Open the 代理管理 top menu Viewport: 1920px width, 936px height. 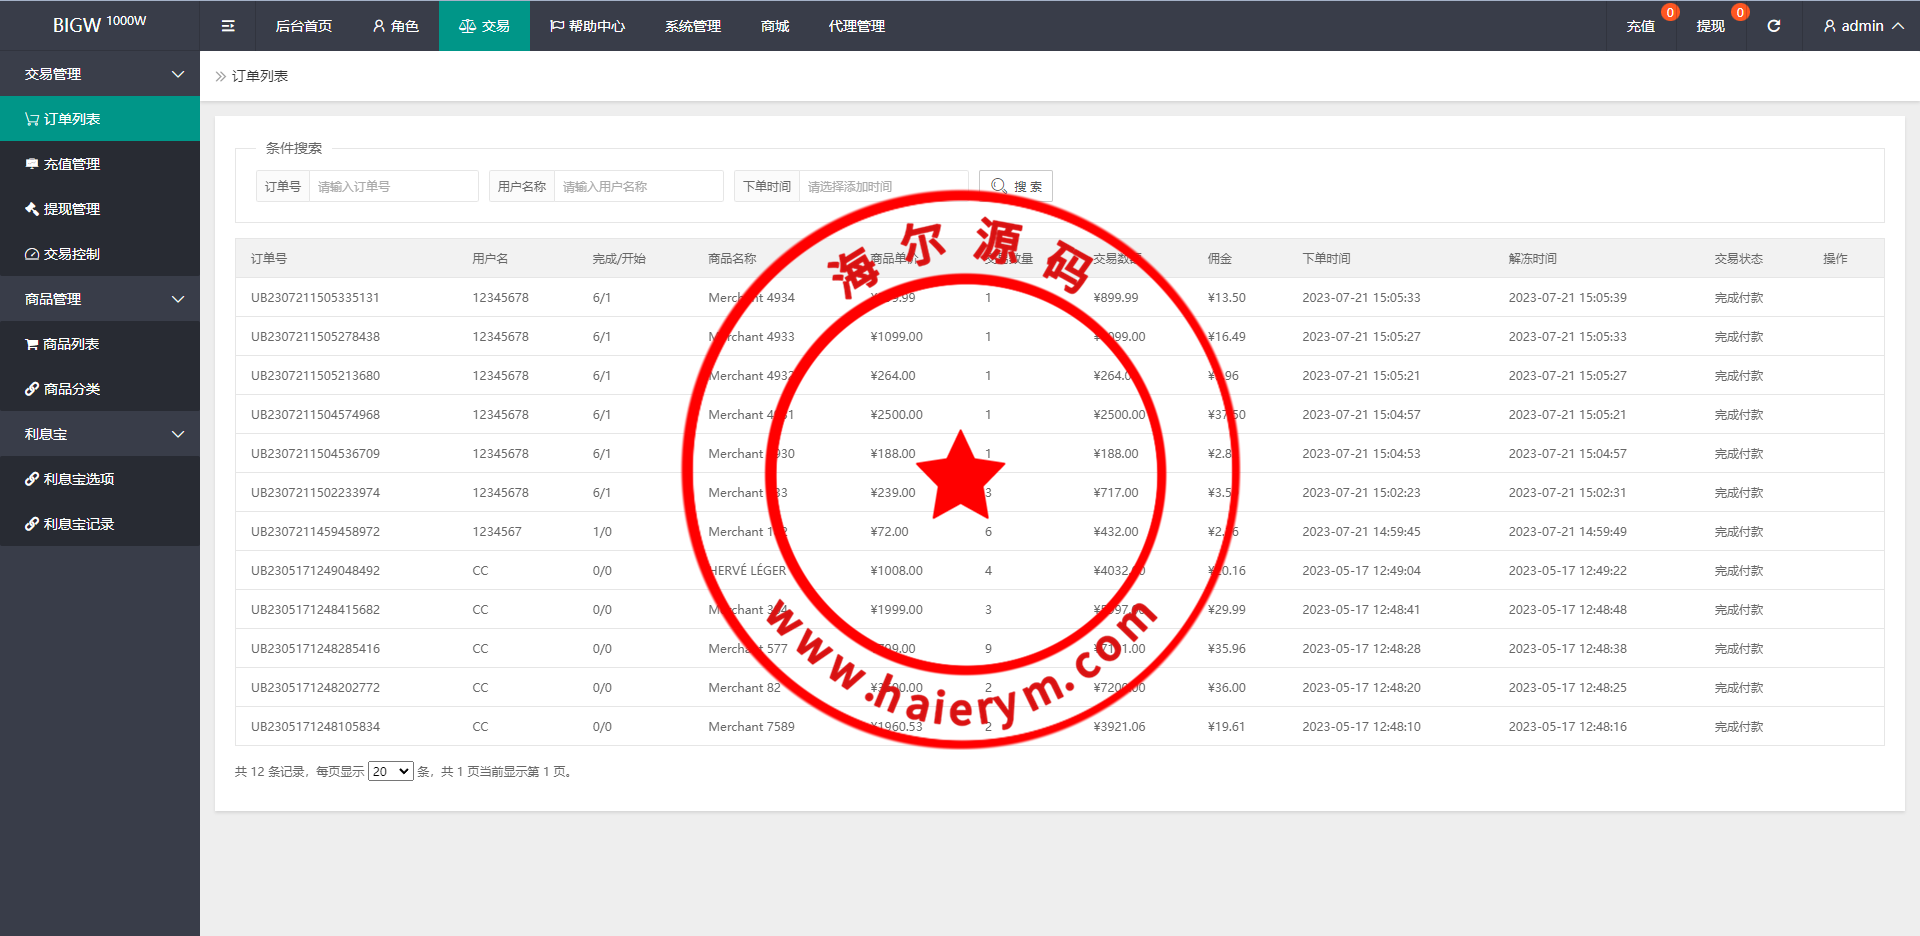click(x=856, y=26)
